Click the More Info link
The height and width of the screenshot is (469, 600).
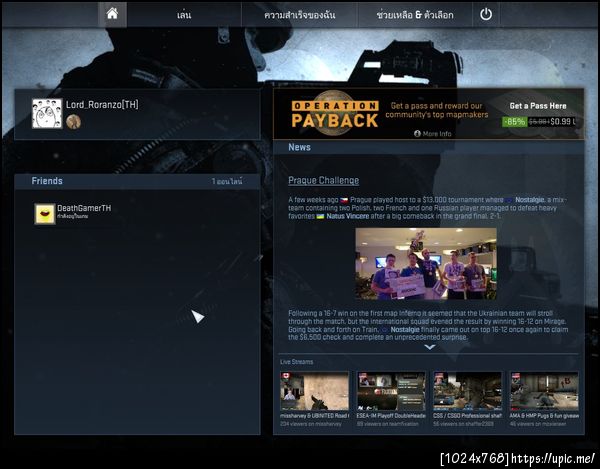coord(437,134)
